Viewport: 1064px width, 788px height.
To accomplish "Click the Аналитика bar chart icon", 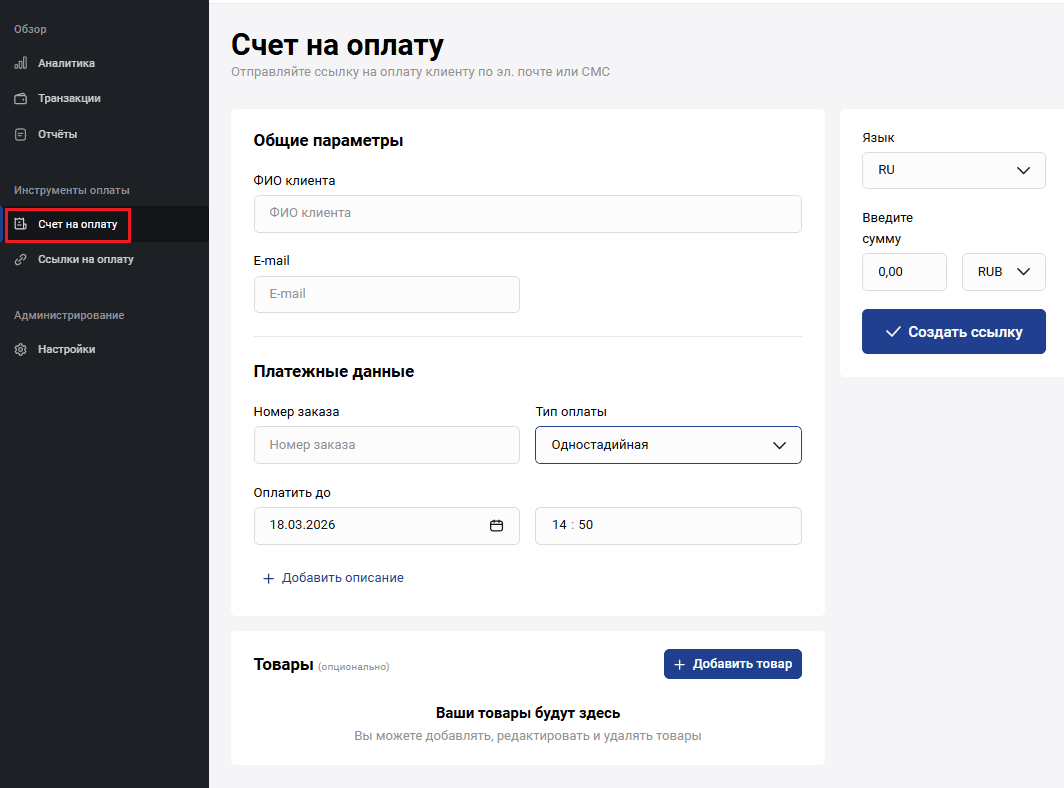I will click(20, 63).
